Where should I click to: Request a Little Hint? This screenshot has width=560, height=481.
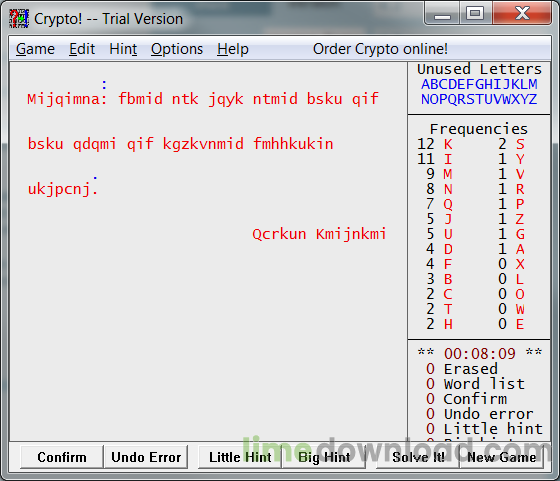click(240, 457)
